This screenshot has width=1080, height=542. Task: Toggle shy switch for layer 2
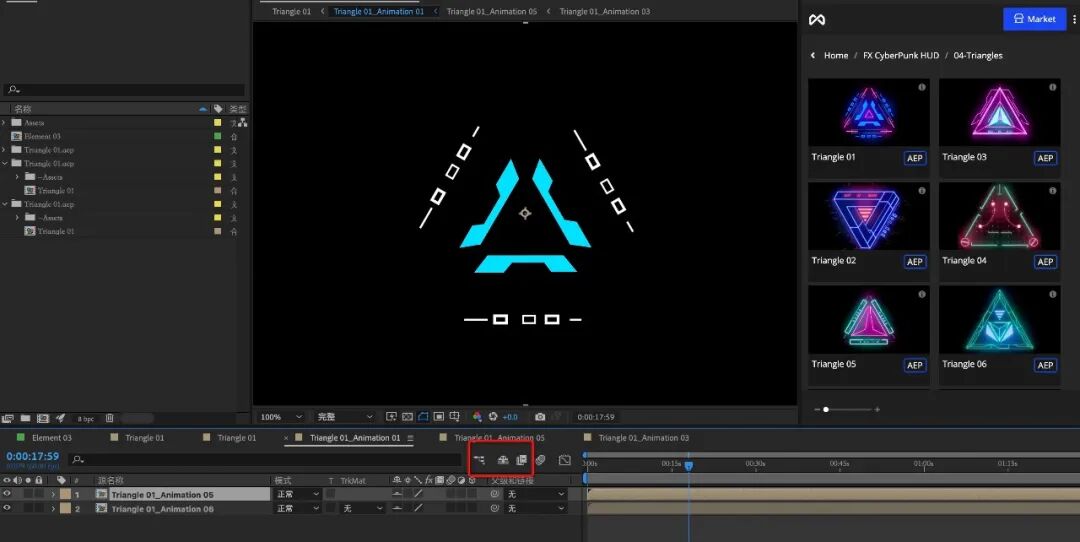click(x=397, y=508)
